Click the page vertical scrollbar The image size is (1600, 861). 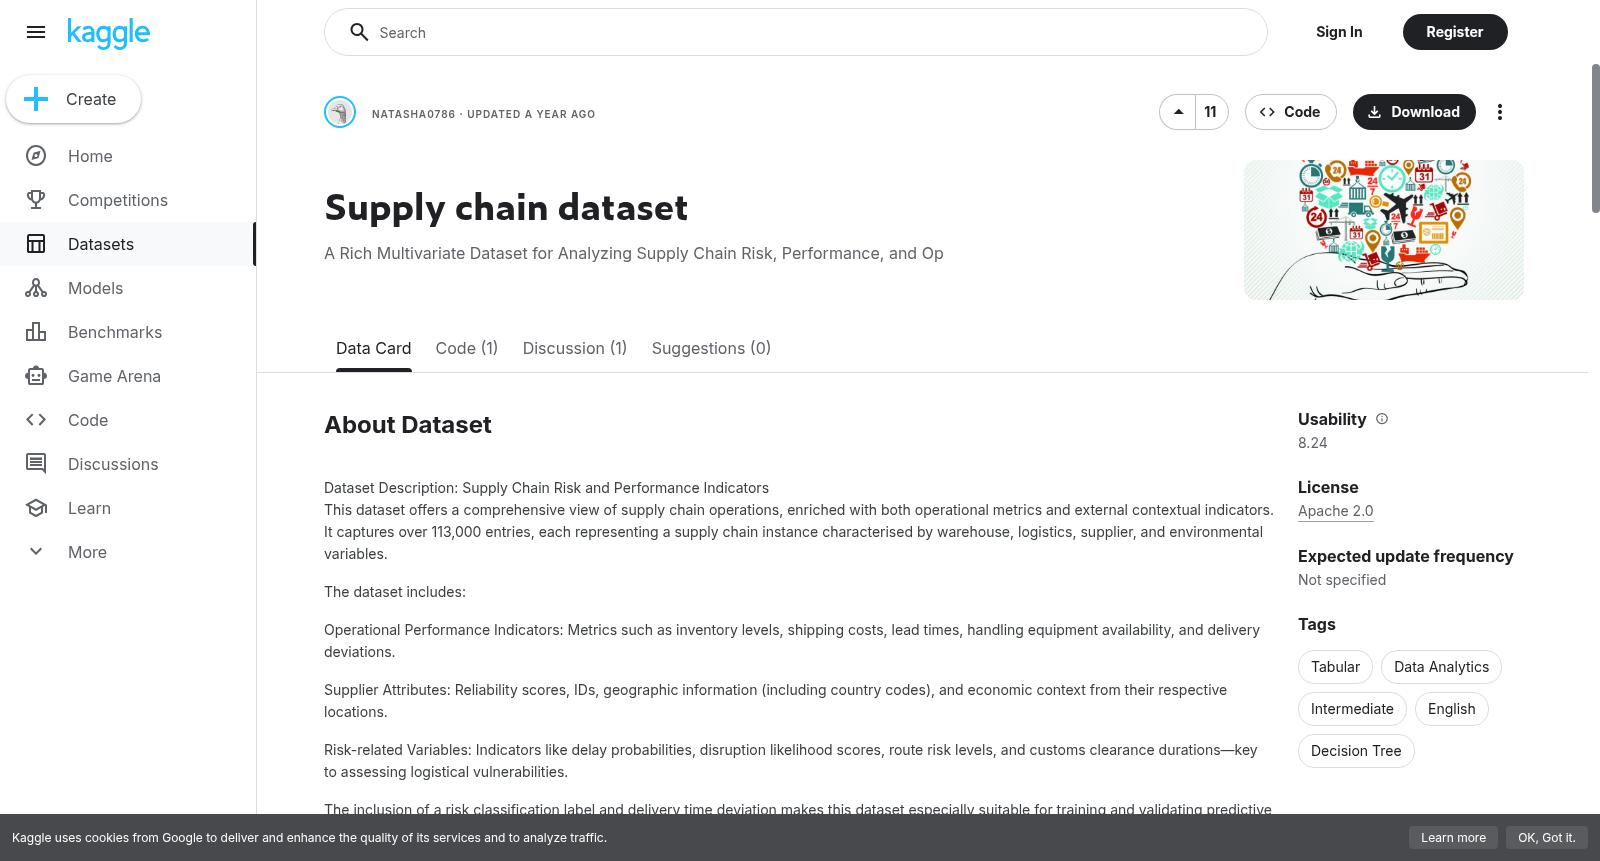(x=1595, y=138)
